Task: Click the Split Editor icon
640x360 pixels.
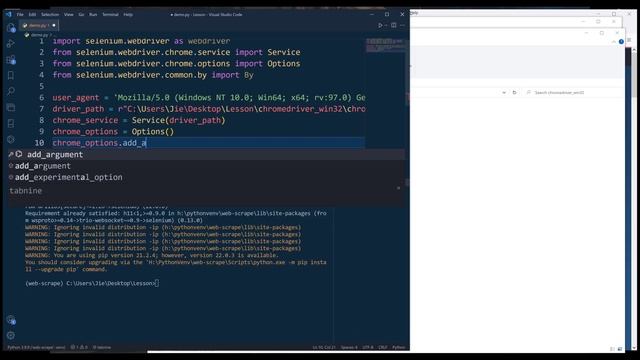Action: coord(393,25)
